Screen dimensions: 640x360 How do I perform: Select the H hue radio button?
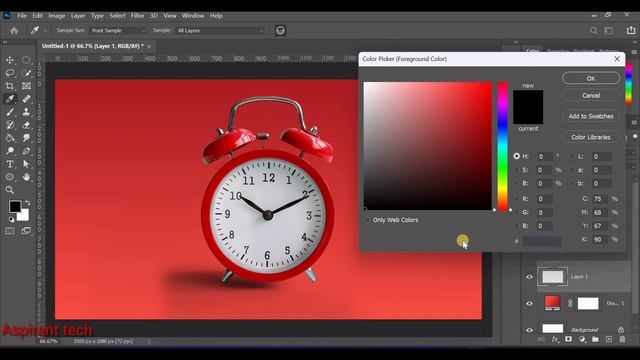[517, 156]
